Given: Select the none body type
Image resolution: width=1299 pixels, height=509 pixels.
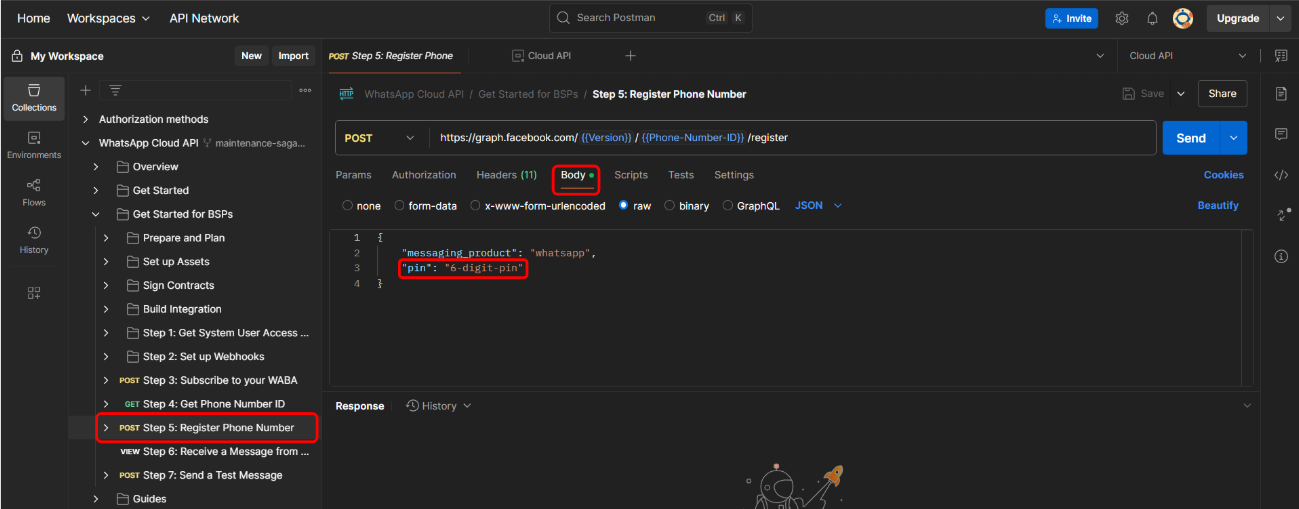Looking at the screenshot, I should coord(348,206).
